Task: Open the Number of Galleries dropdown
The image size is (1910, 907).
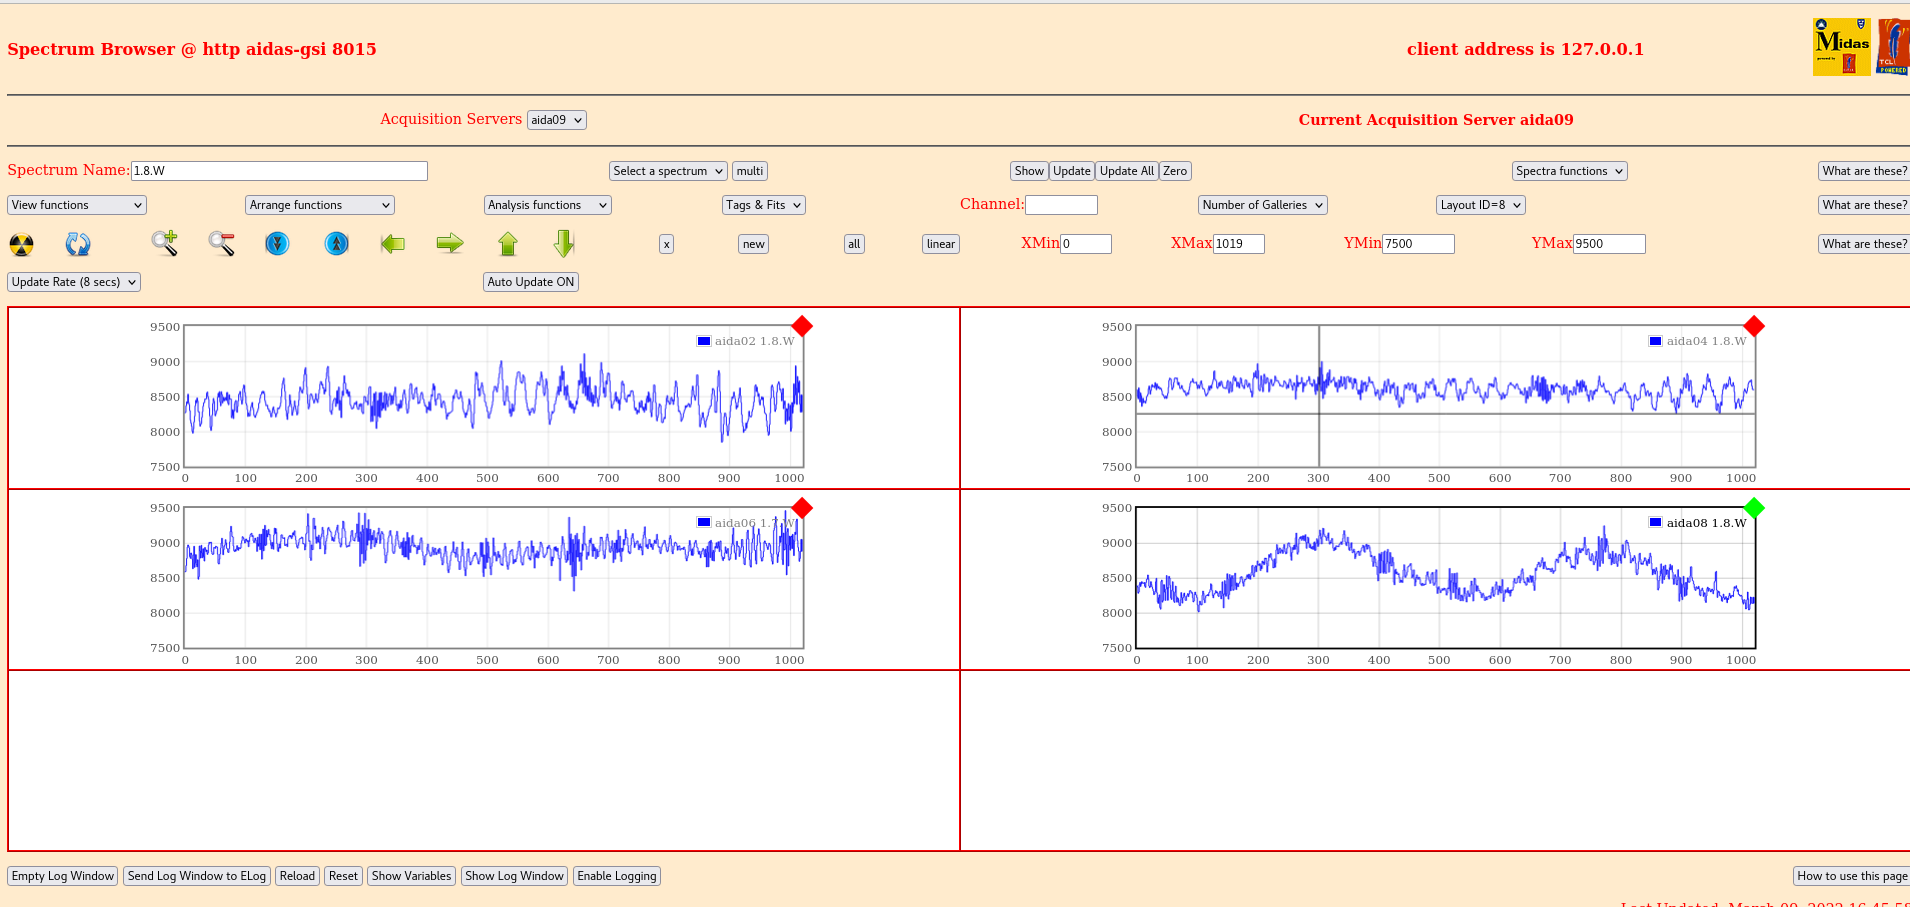Action: tap(1262, 205)
